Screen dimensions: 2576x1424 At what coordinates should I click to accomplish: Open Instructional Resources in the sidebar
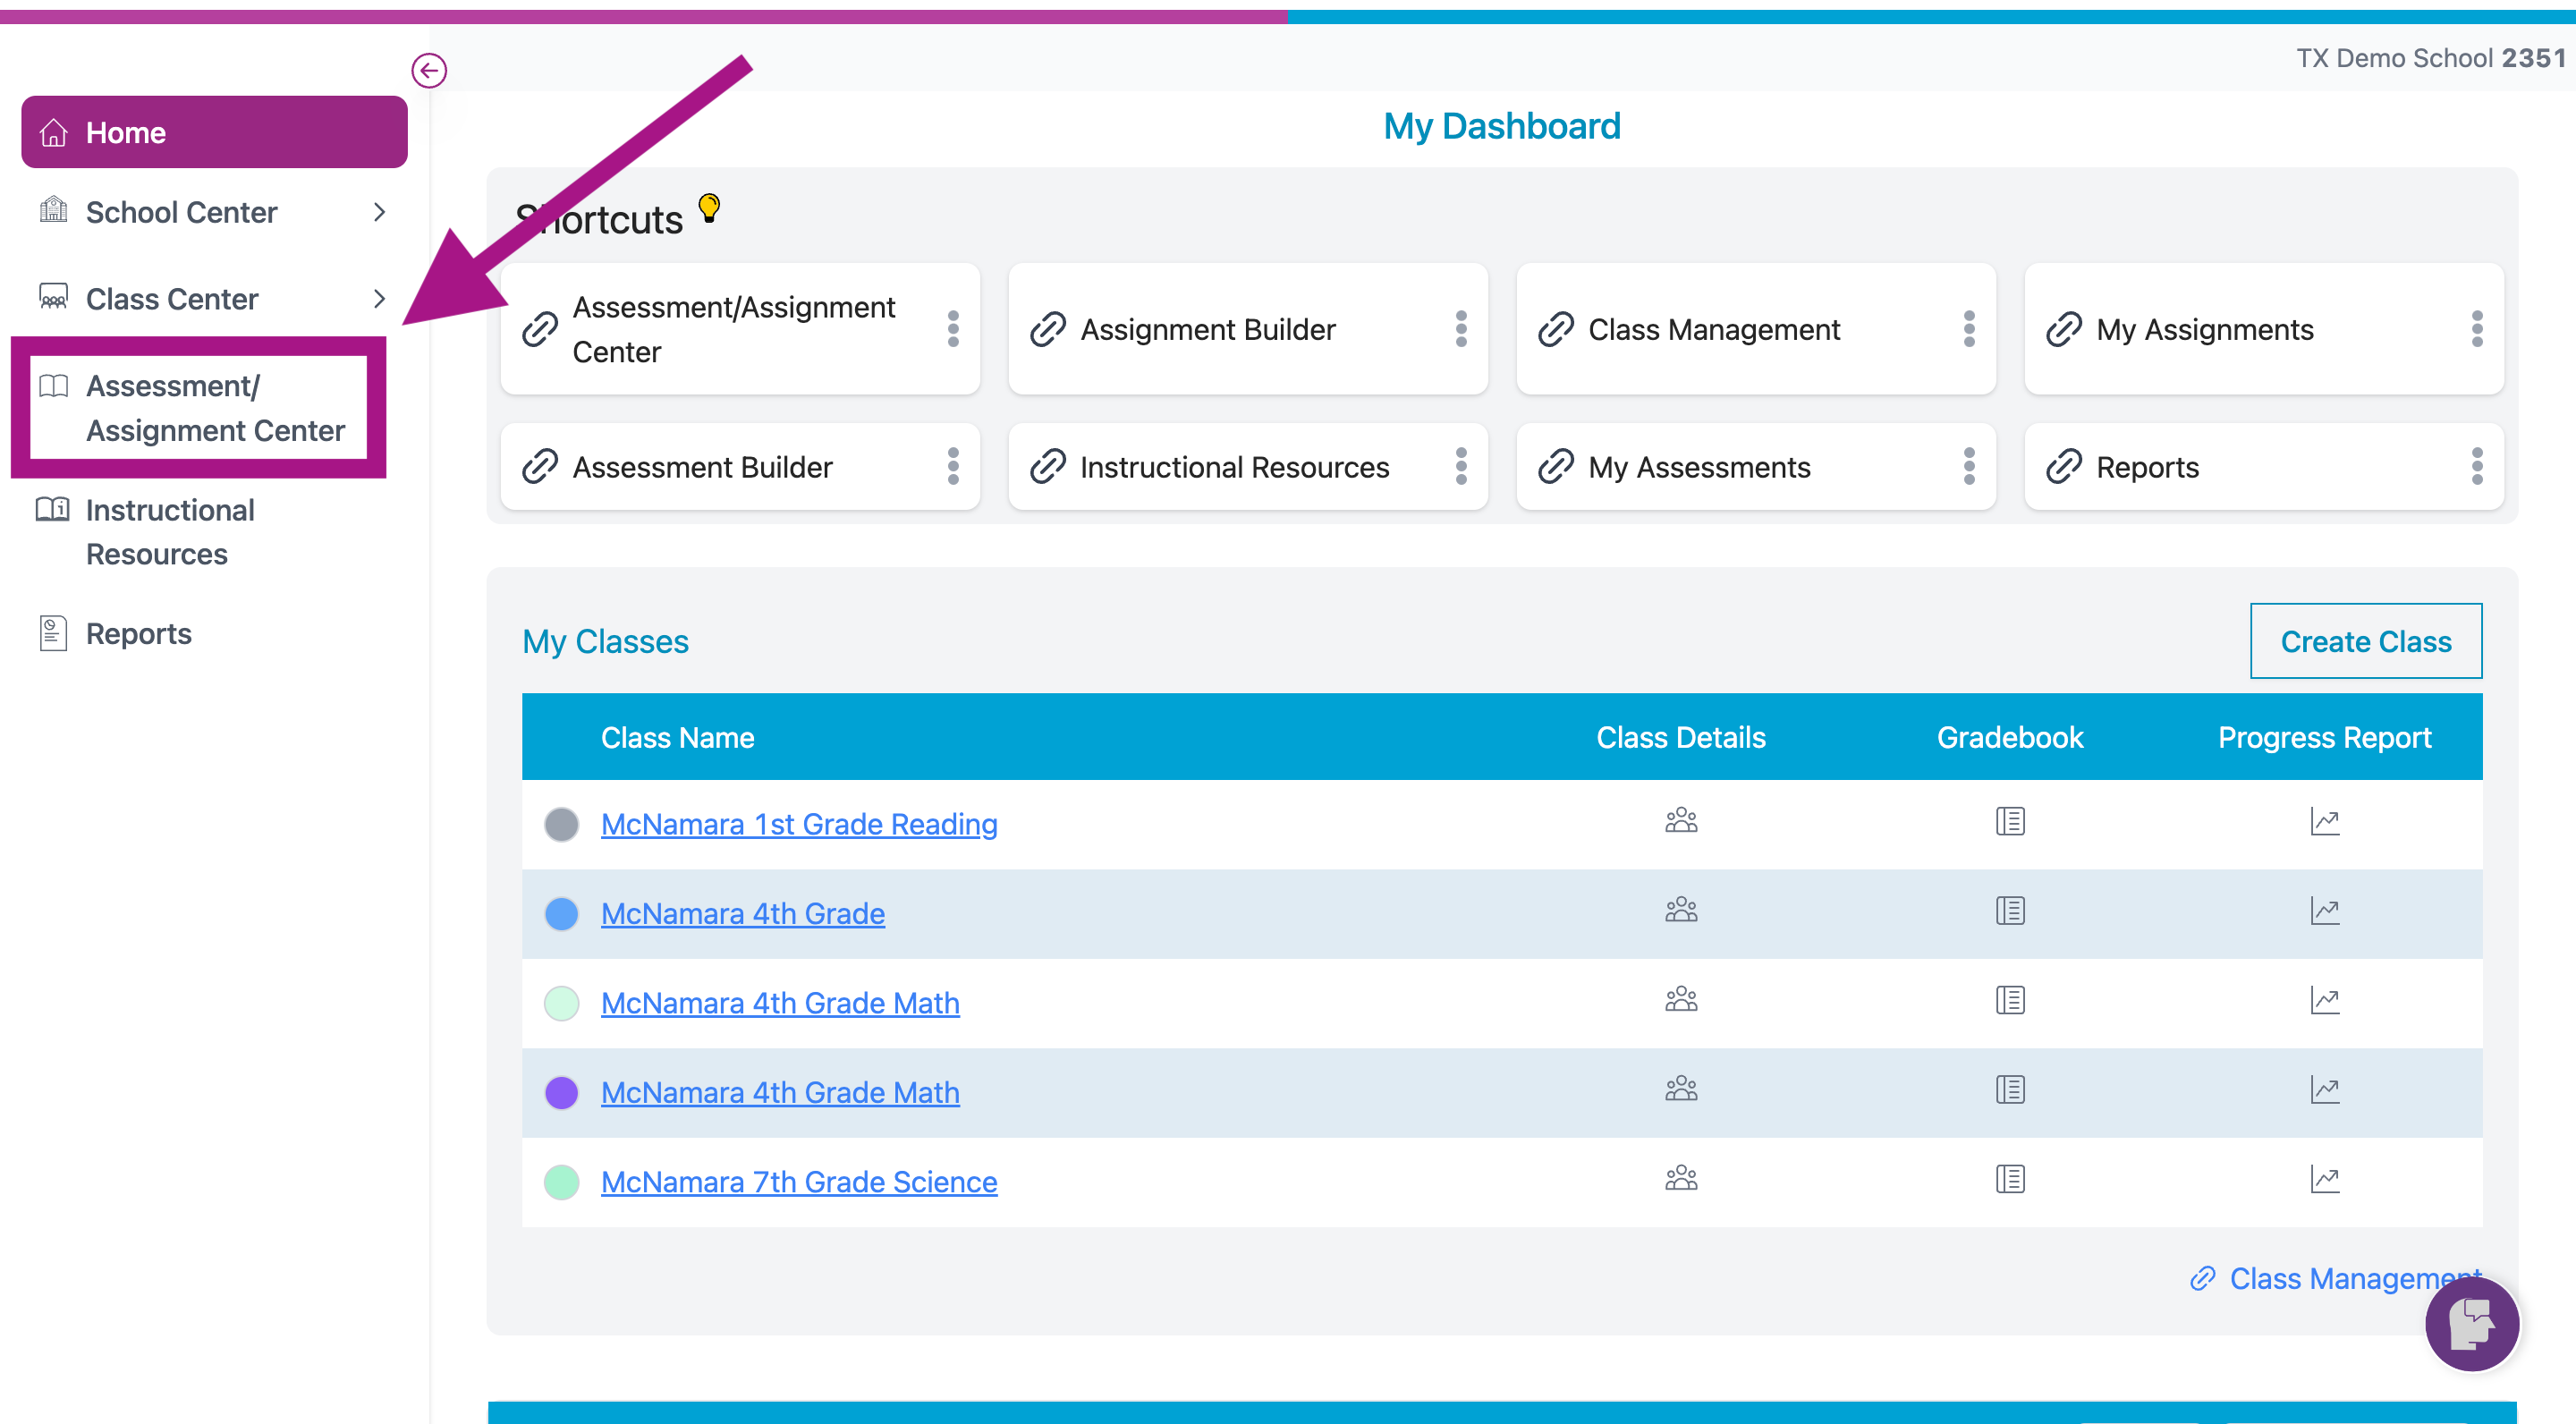click(x=170, y=532)
